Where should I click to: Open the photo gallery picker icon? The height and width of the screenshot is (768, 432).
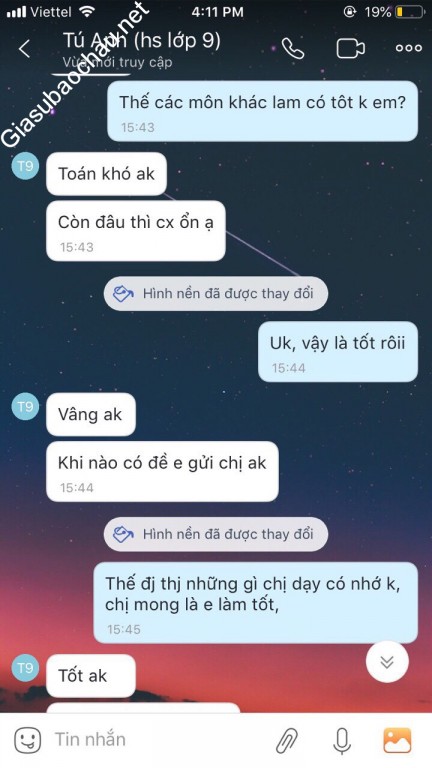[397, 740]
